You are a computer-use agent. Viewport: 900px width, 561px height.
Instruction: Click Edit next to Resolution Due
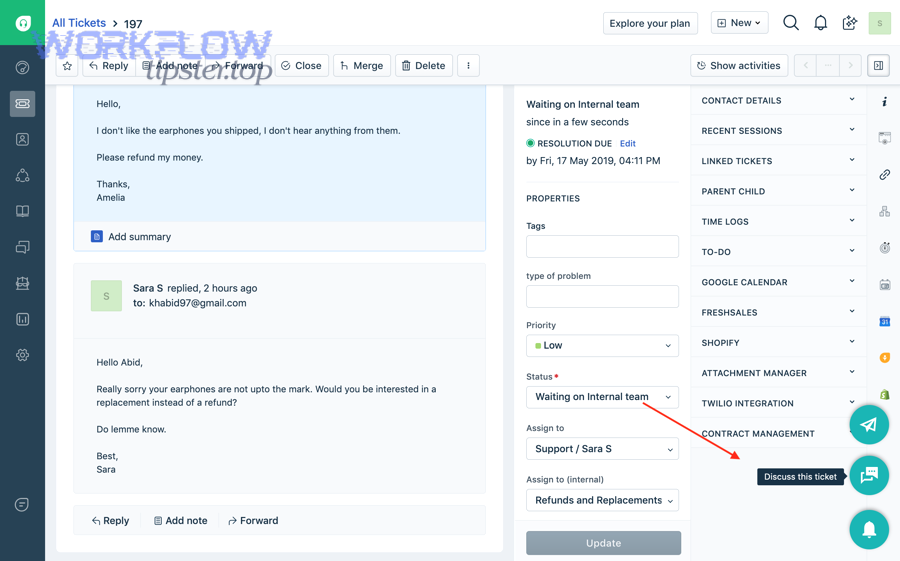click(x=627, y=144)
